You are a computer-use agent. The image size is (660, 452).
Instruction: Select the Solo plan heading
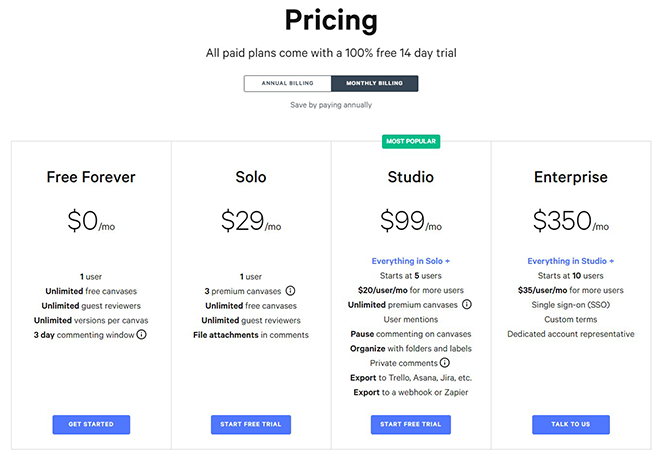[251, 177]
